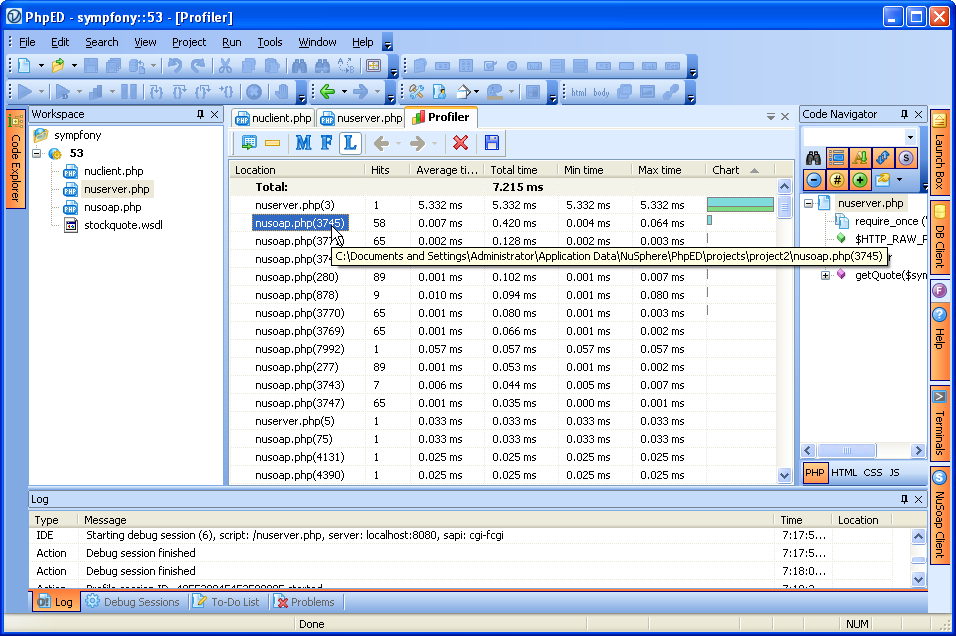
Task: Open the Code Navigator search dropdown
Action: point(910,136)
